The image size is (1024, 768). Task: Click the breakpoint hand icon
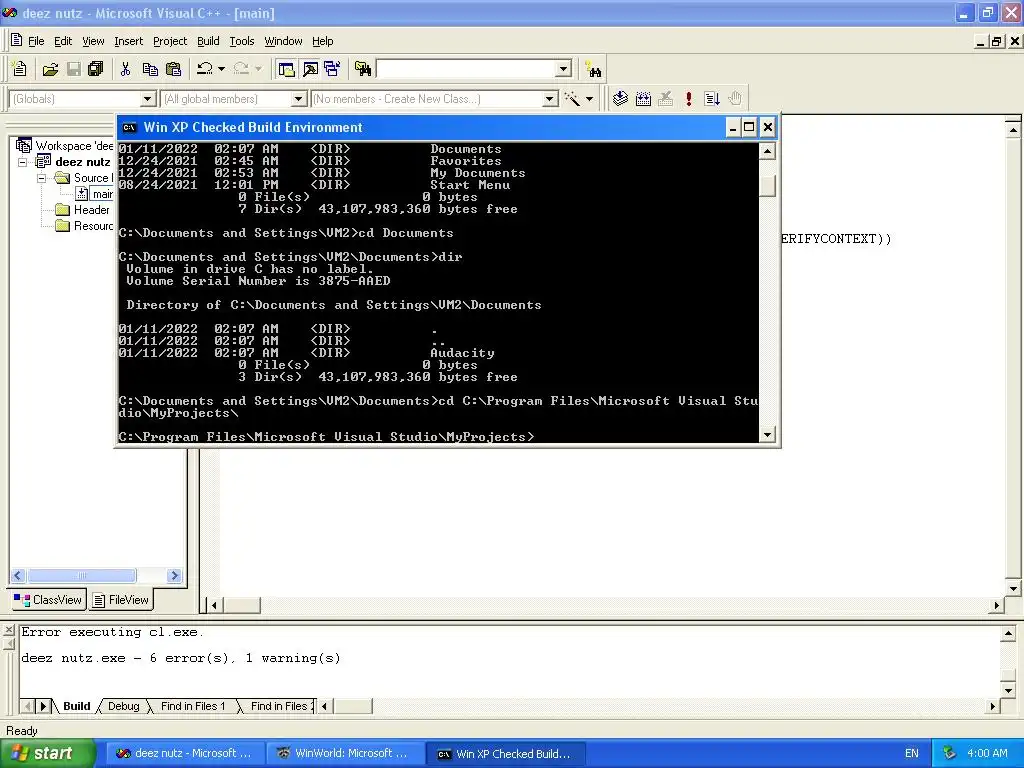[x=735, y=99]
